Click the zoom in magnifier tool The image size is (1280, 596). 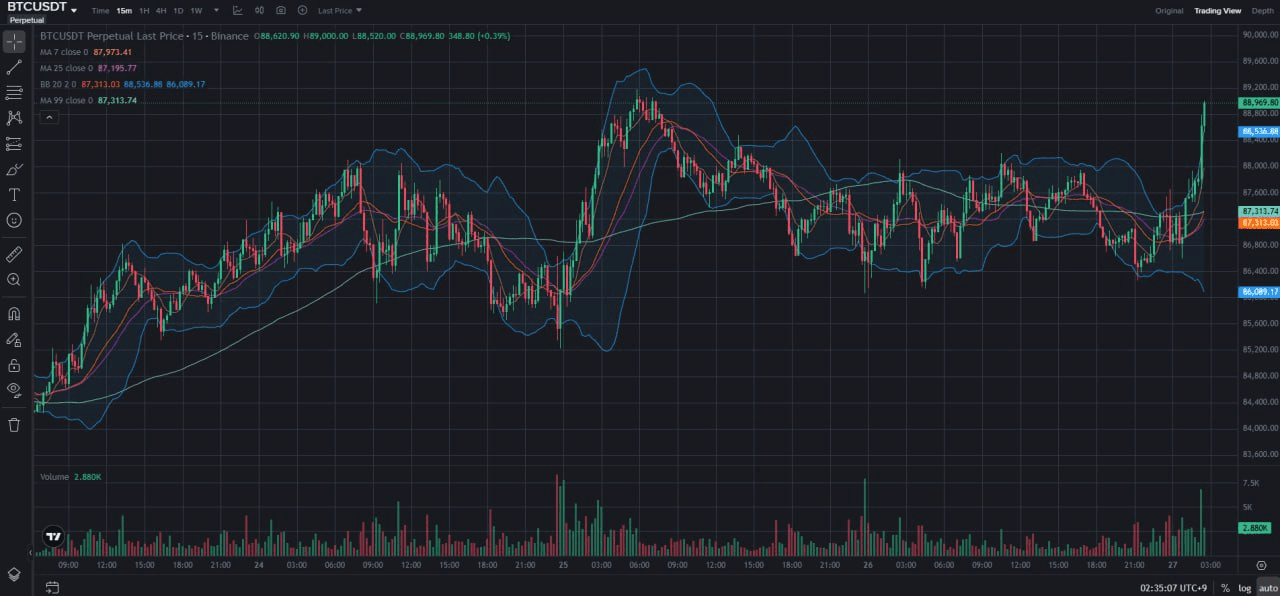14,280
